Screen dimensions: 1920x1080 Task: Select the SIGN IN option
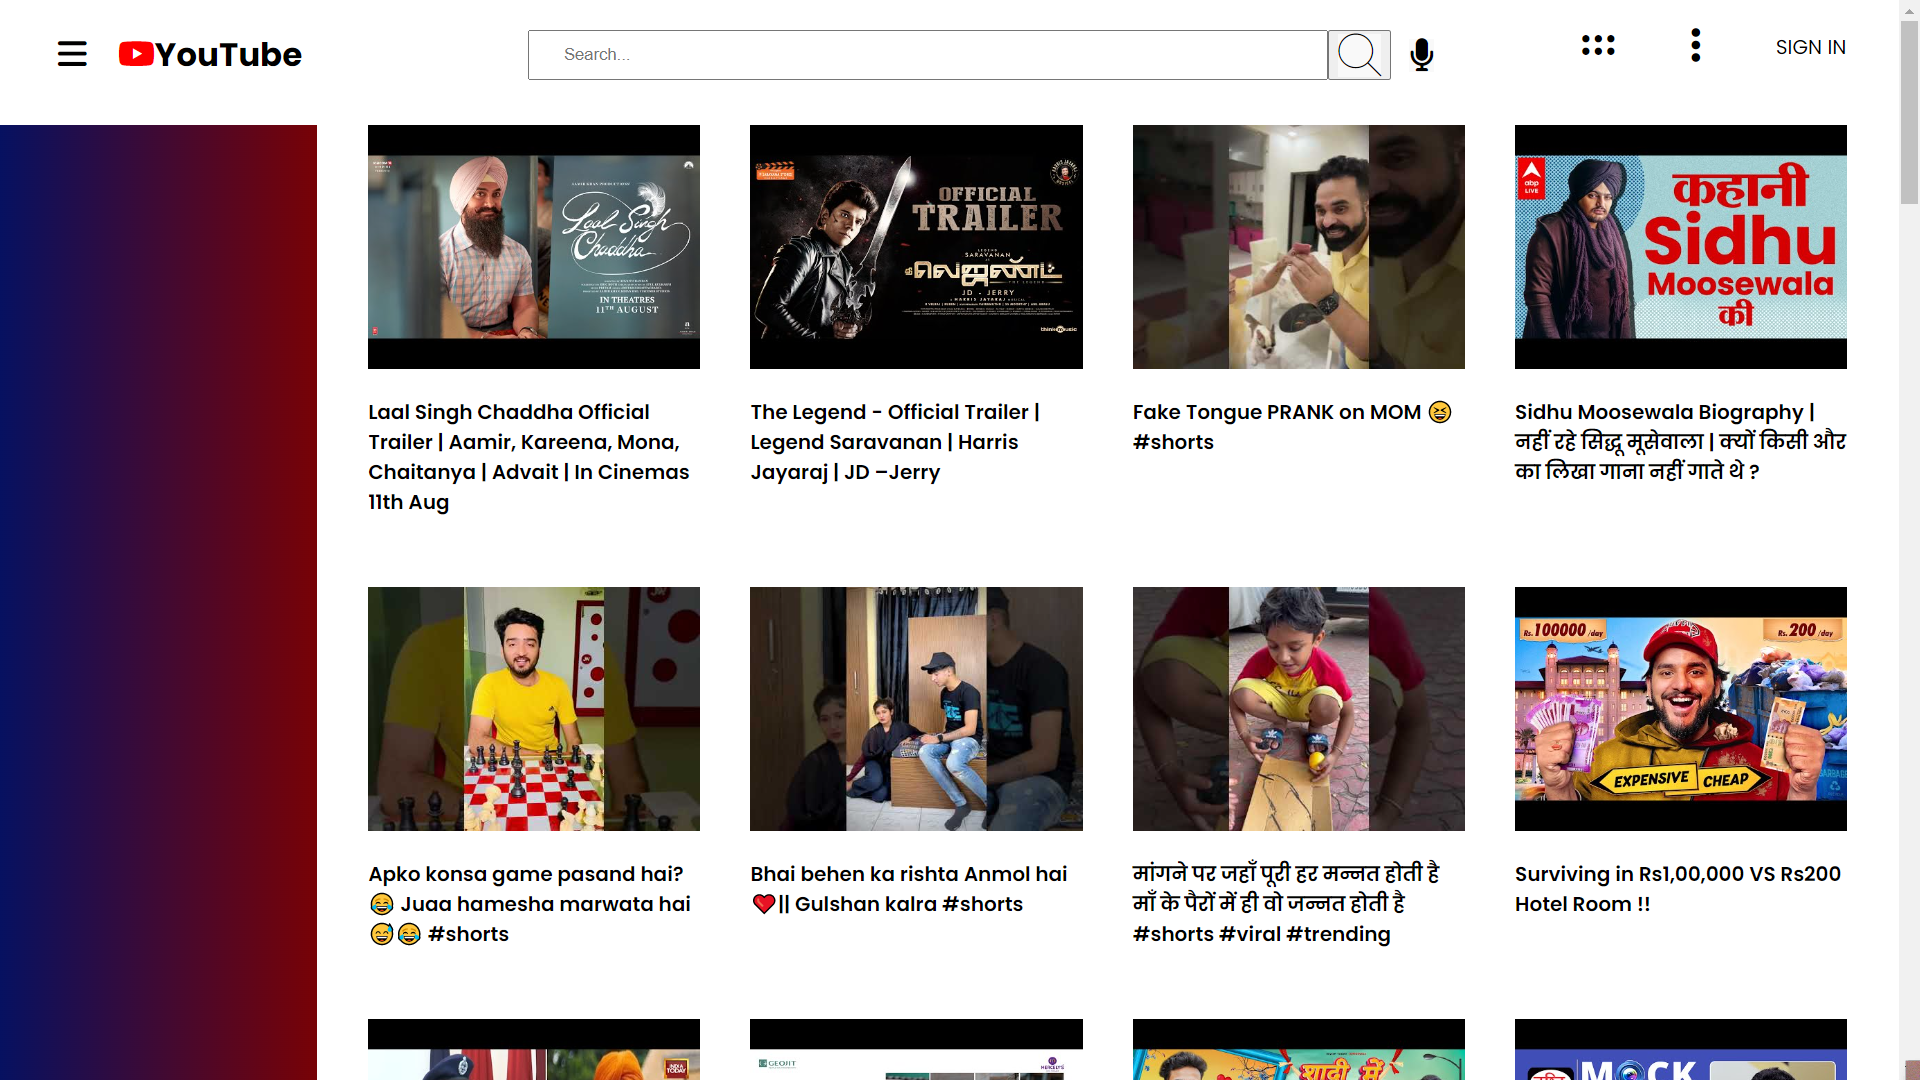pyautogui.click(x=1810, y=47)
